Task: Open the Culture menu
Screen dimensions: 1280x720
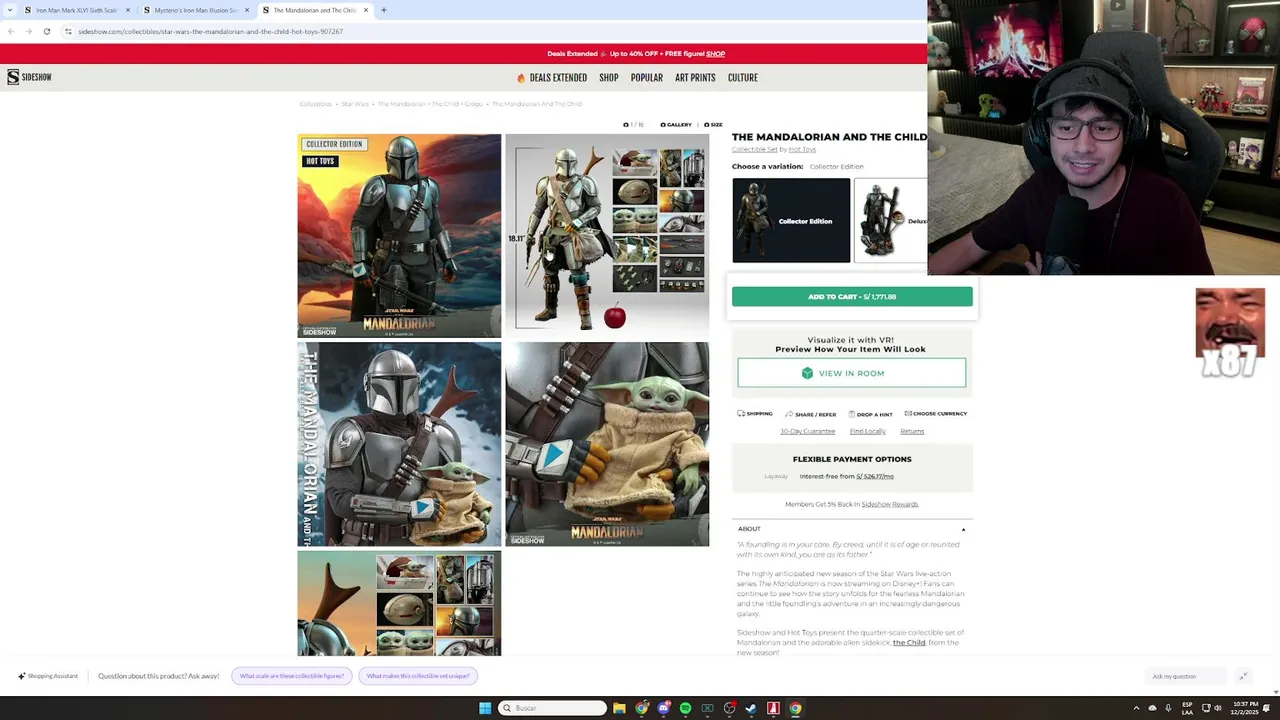Action: pos(743,78)
